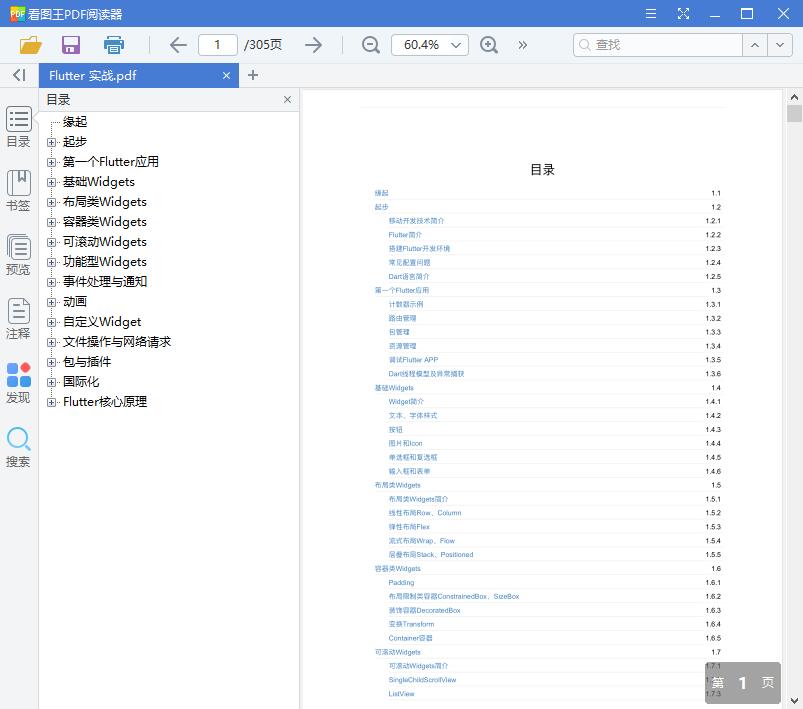Open a file using the folder icon
This screenshot has width=803, height=709.
[x=30, y=45]
